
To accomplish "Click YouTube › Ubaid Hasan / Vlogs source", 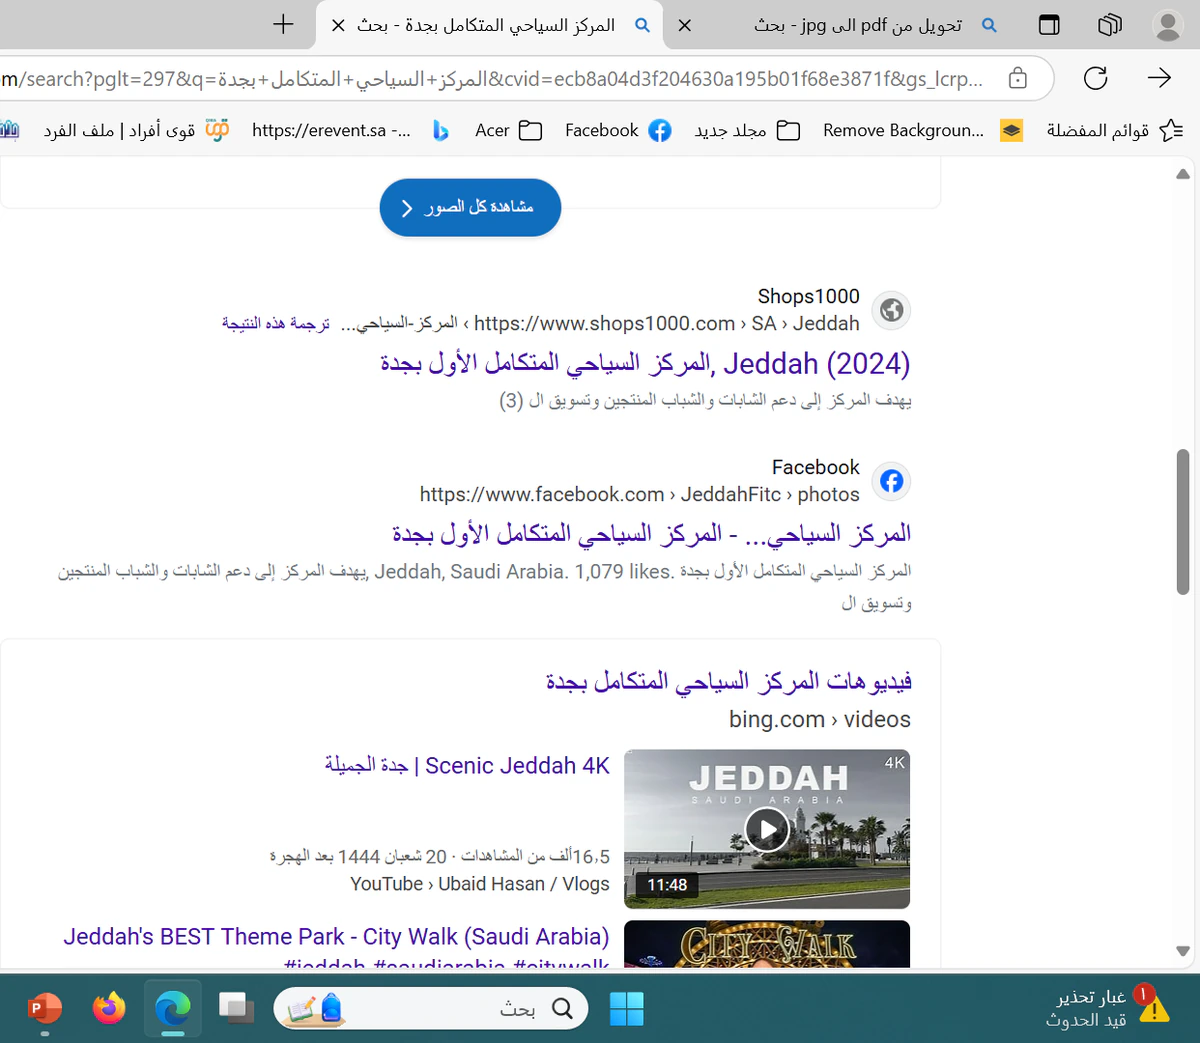I will 480,884.
